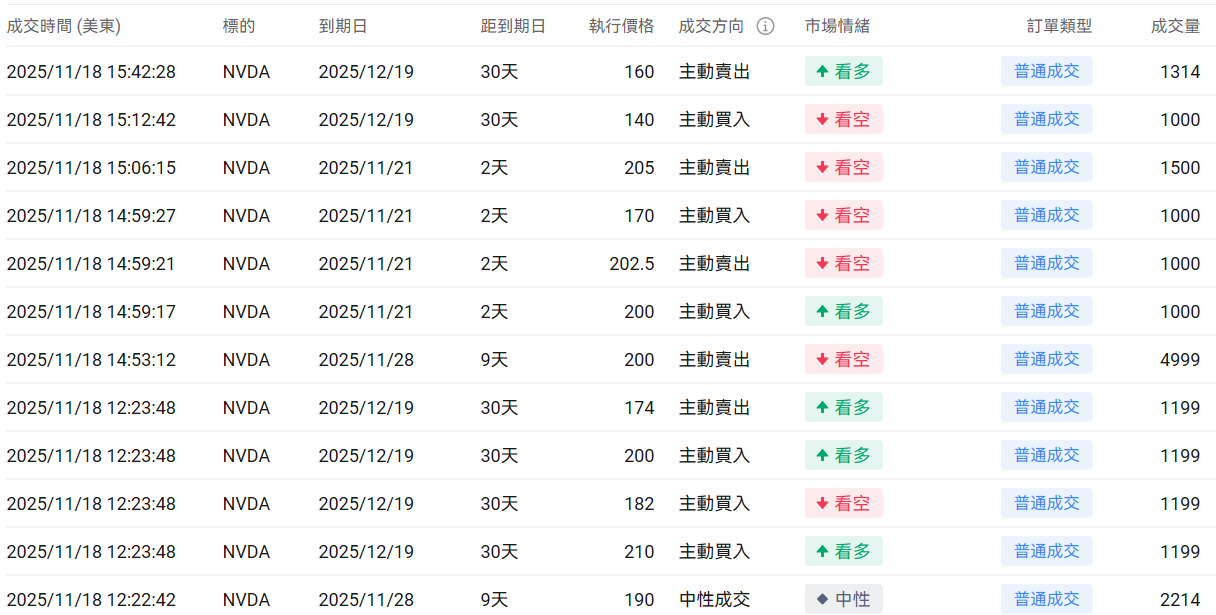Click the info icon beside 成交方向 header

click(x=765, y=26)
